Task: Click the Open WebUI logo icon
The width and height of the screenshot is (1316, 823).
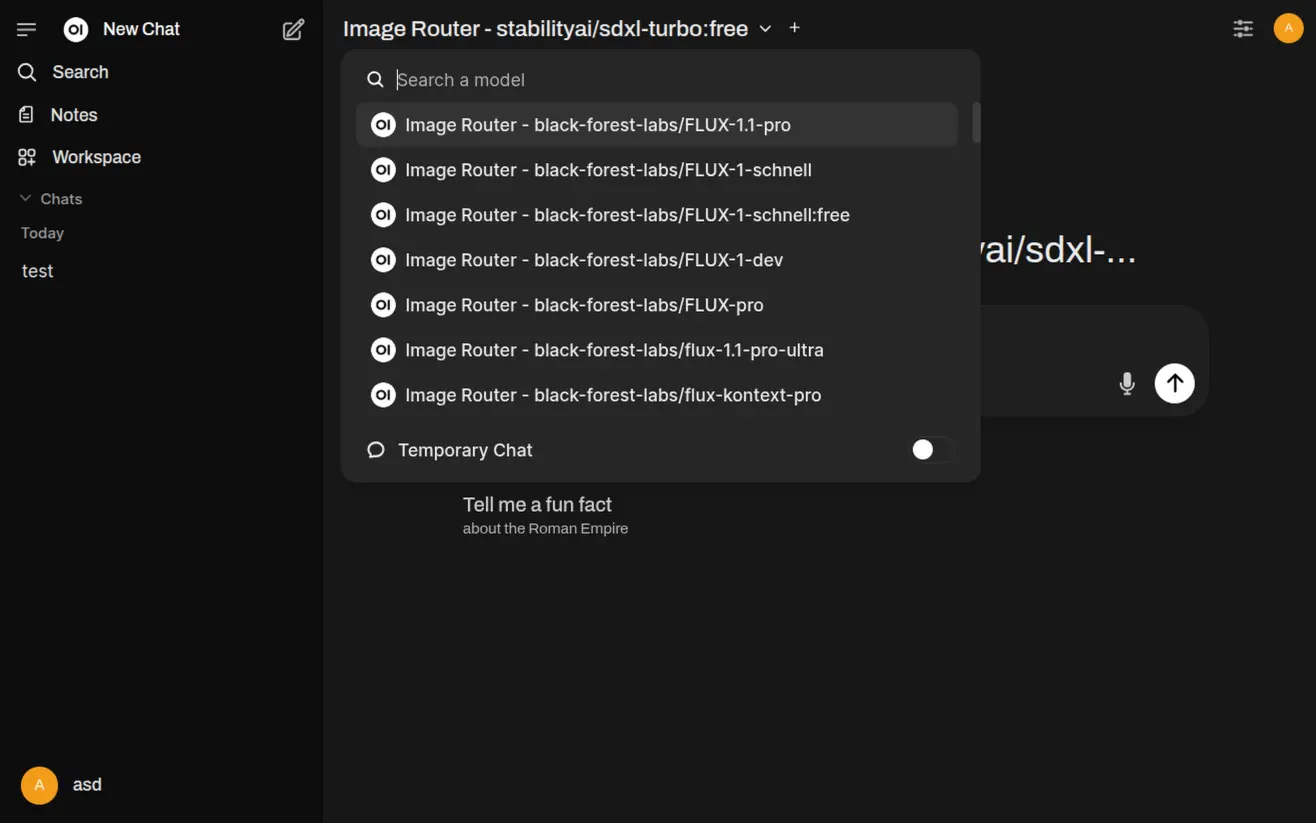Action: [x=76, y=30]
